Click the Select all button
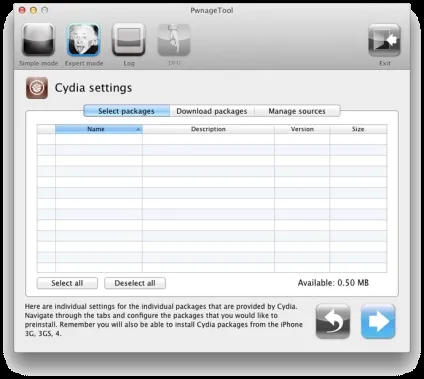 [x=67, y=283]
